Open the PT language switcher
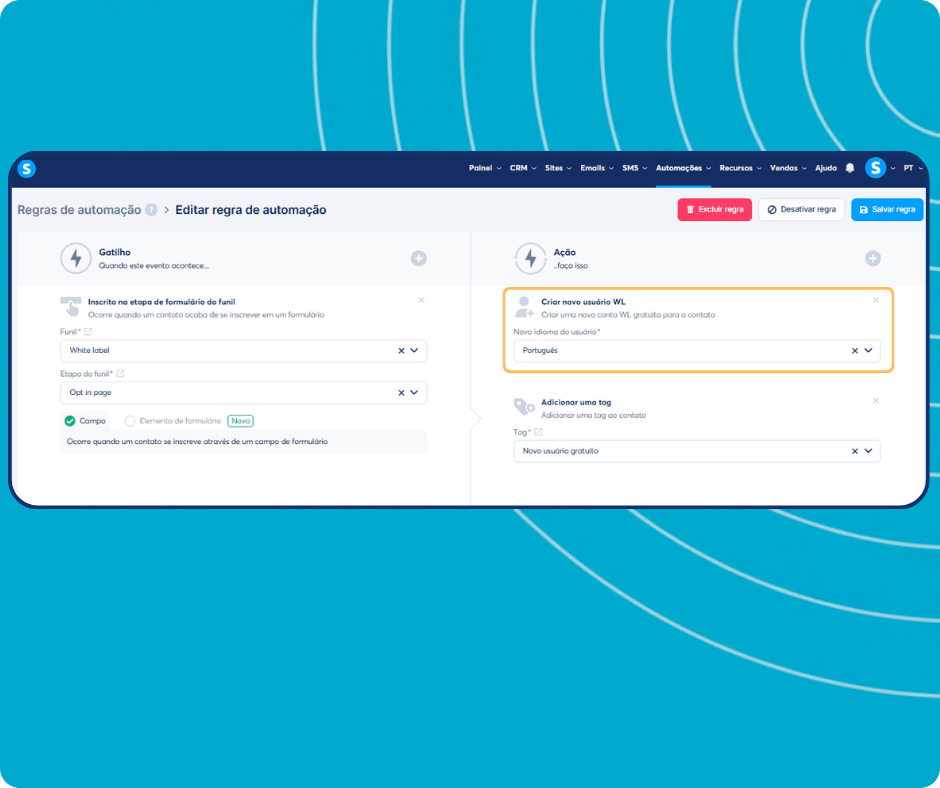940x788 pixels. click(x=912, y=168)
